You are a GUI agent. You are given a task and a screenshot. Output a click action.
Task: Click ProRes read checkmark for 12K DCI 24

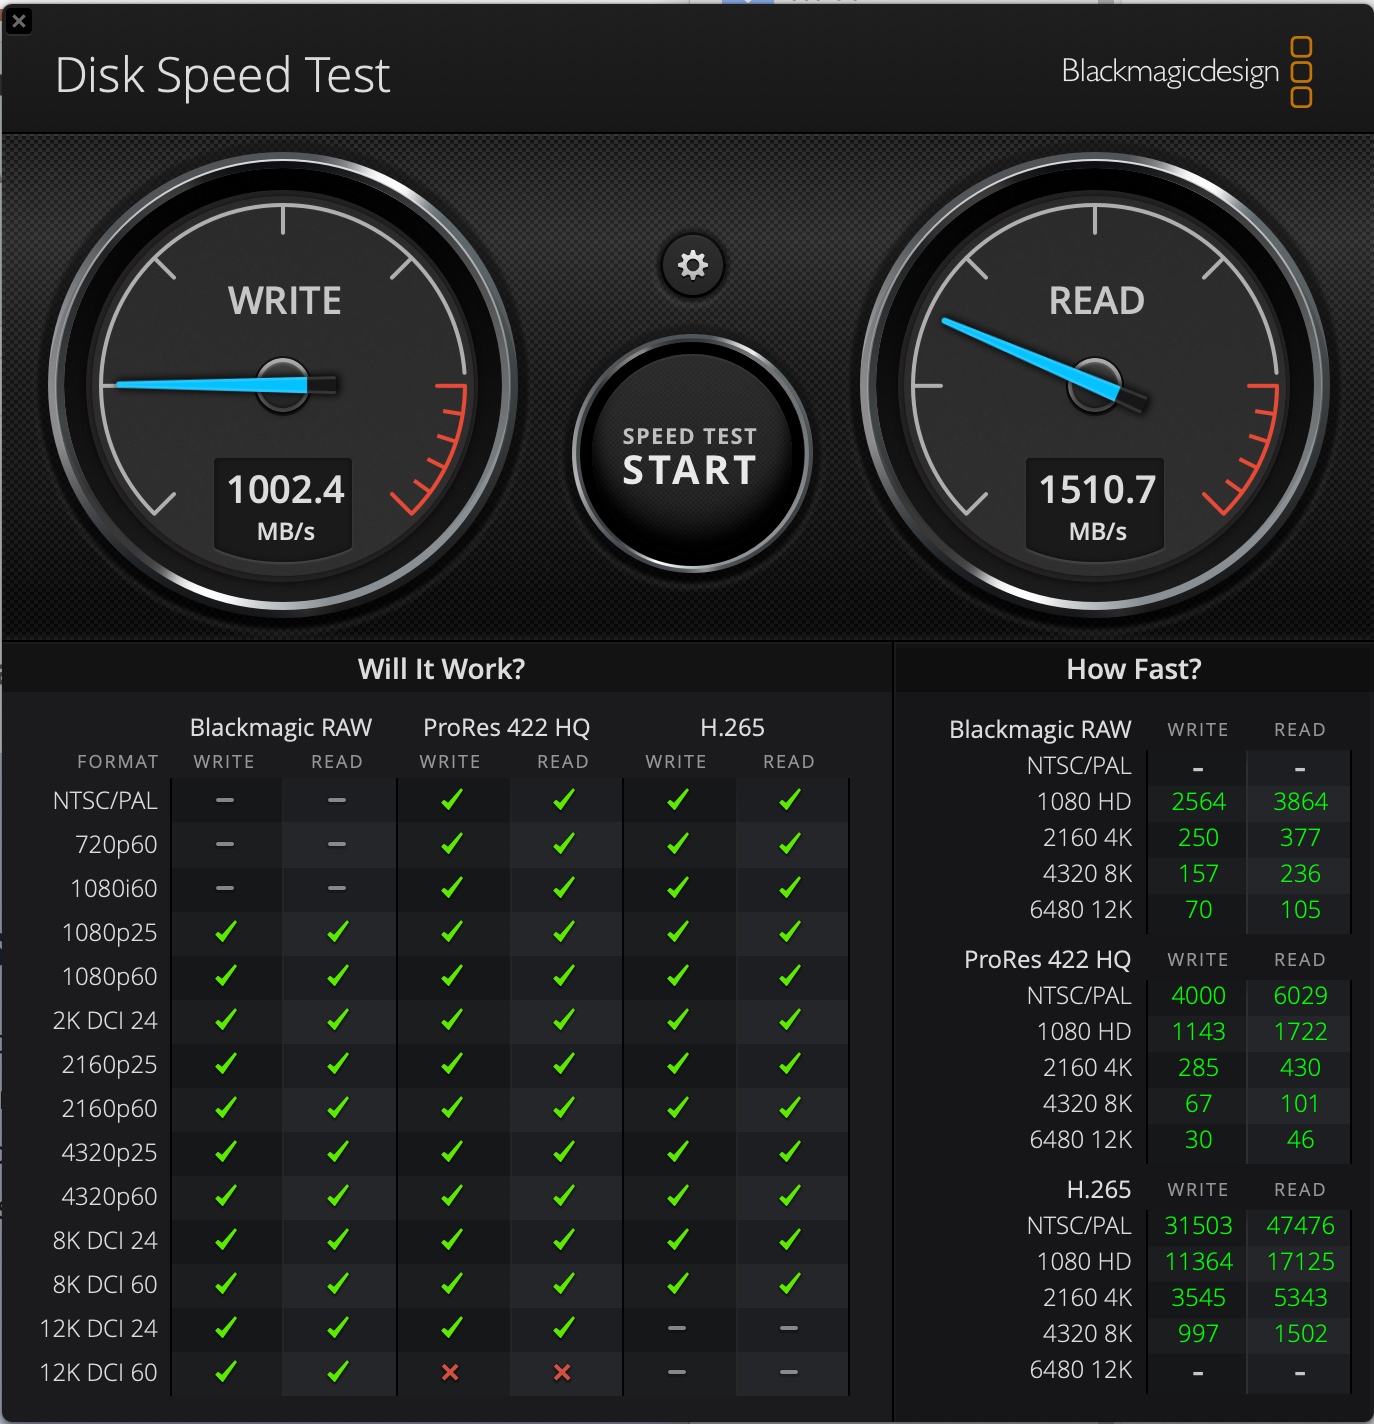click(x=564, y=1328)
